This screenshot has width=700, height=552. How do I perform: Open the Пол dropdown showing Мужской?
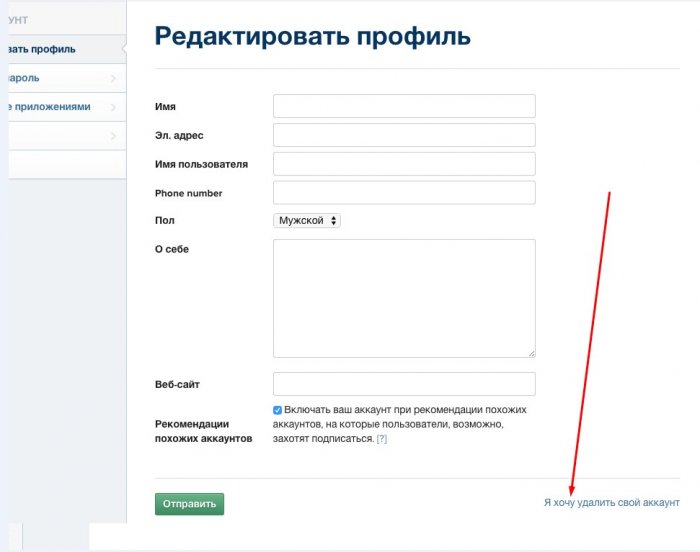(307, 220)
